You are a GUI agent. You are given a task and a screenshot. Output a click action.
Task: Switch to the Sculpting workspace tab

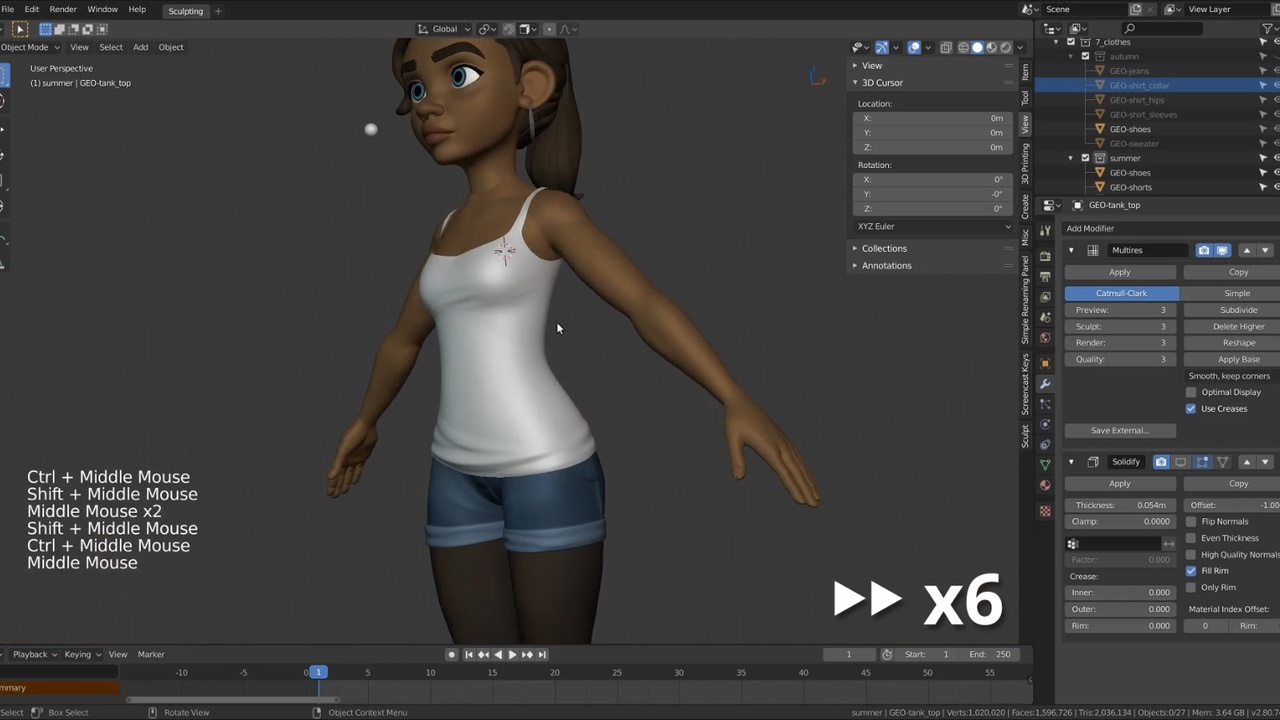pos(185,11)
